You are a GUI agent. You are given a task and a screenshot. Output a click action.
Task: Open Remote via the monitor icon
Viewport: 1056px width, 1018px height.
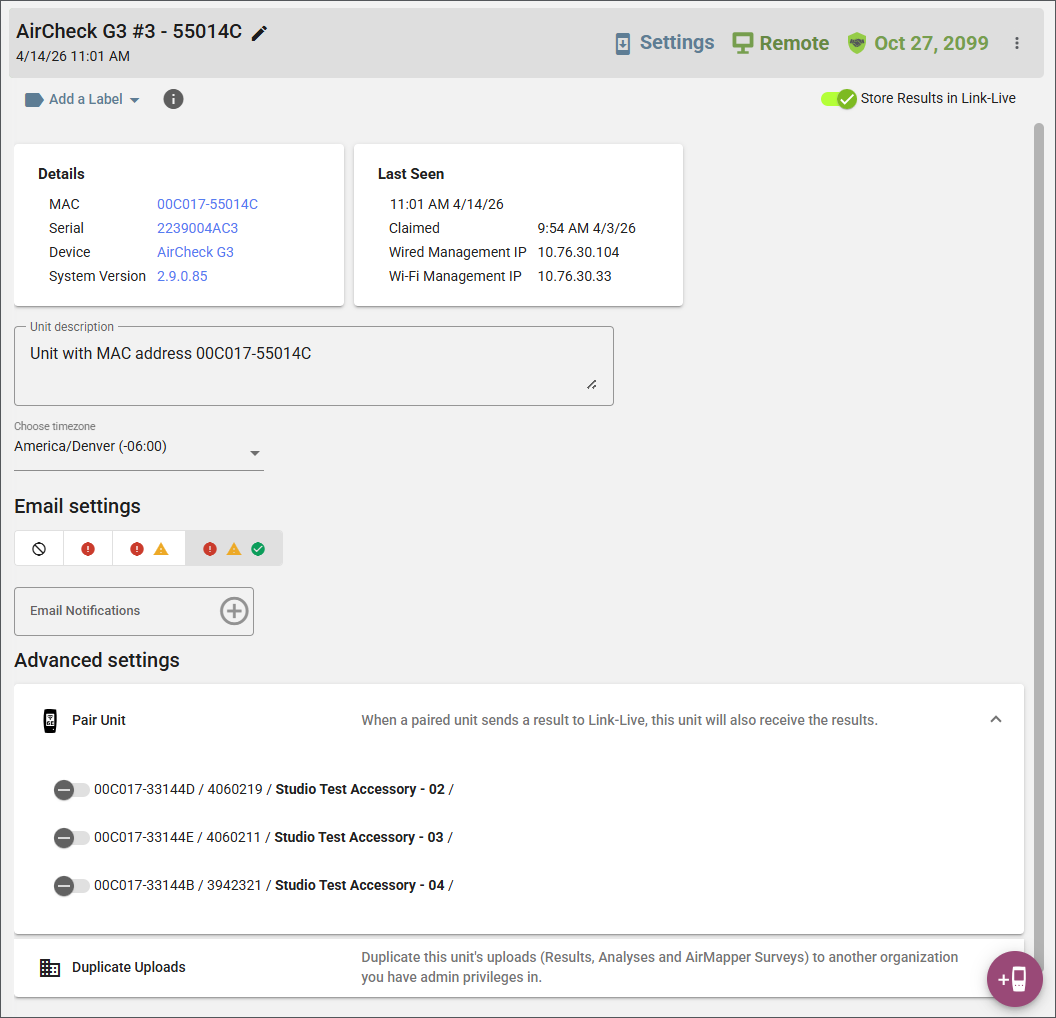pyautogui.click(x=742, y=43)
